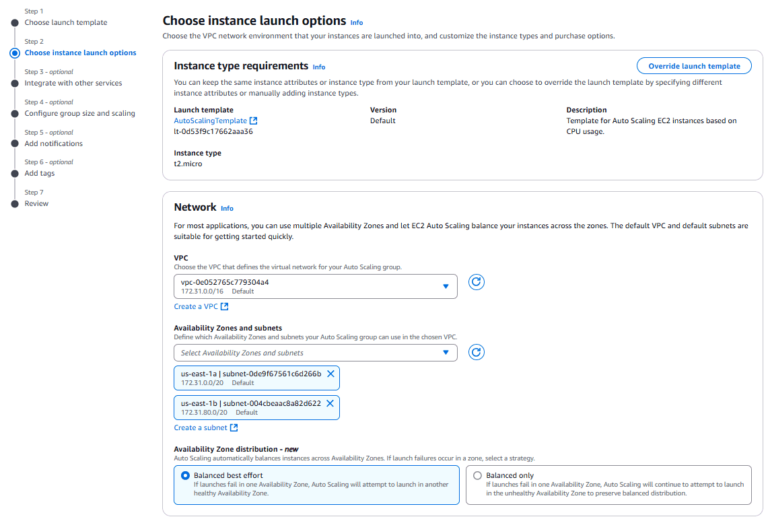Click external link icon beside Create a VPC
This screenshot has width=768, height=519.
[225, 307]
